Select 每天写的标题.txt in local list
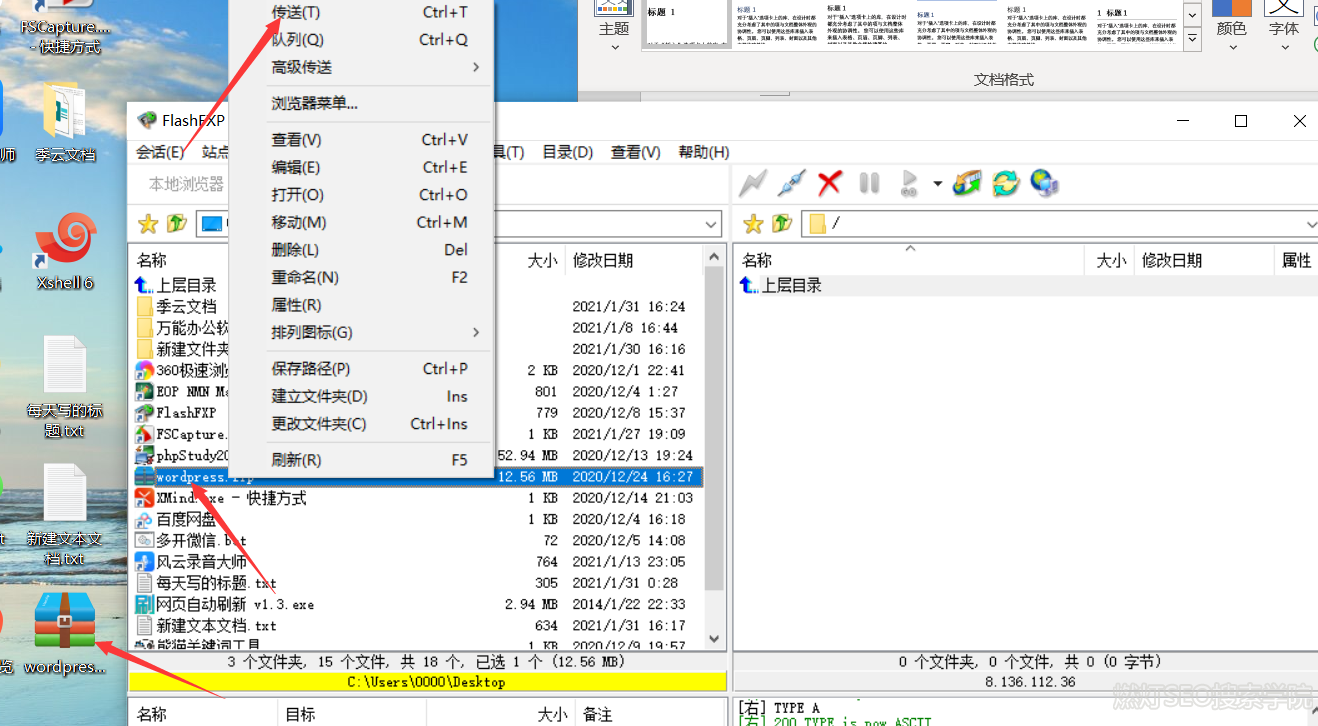The image size is (1318, 726). pyautogui.click(x=216, y=583)
